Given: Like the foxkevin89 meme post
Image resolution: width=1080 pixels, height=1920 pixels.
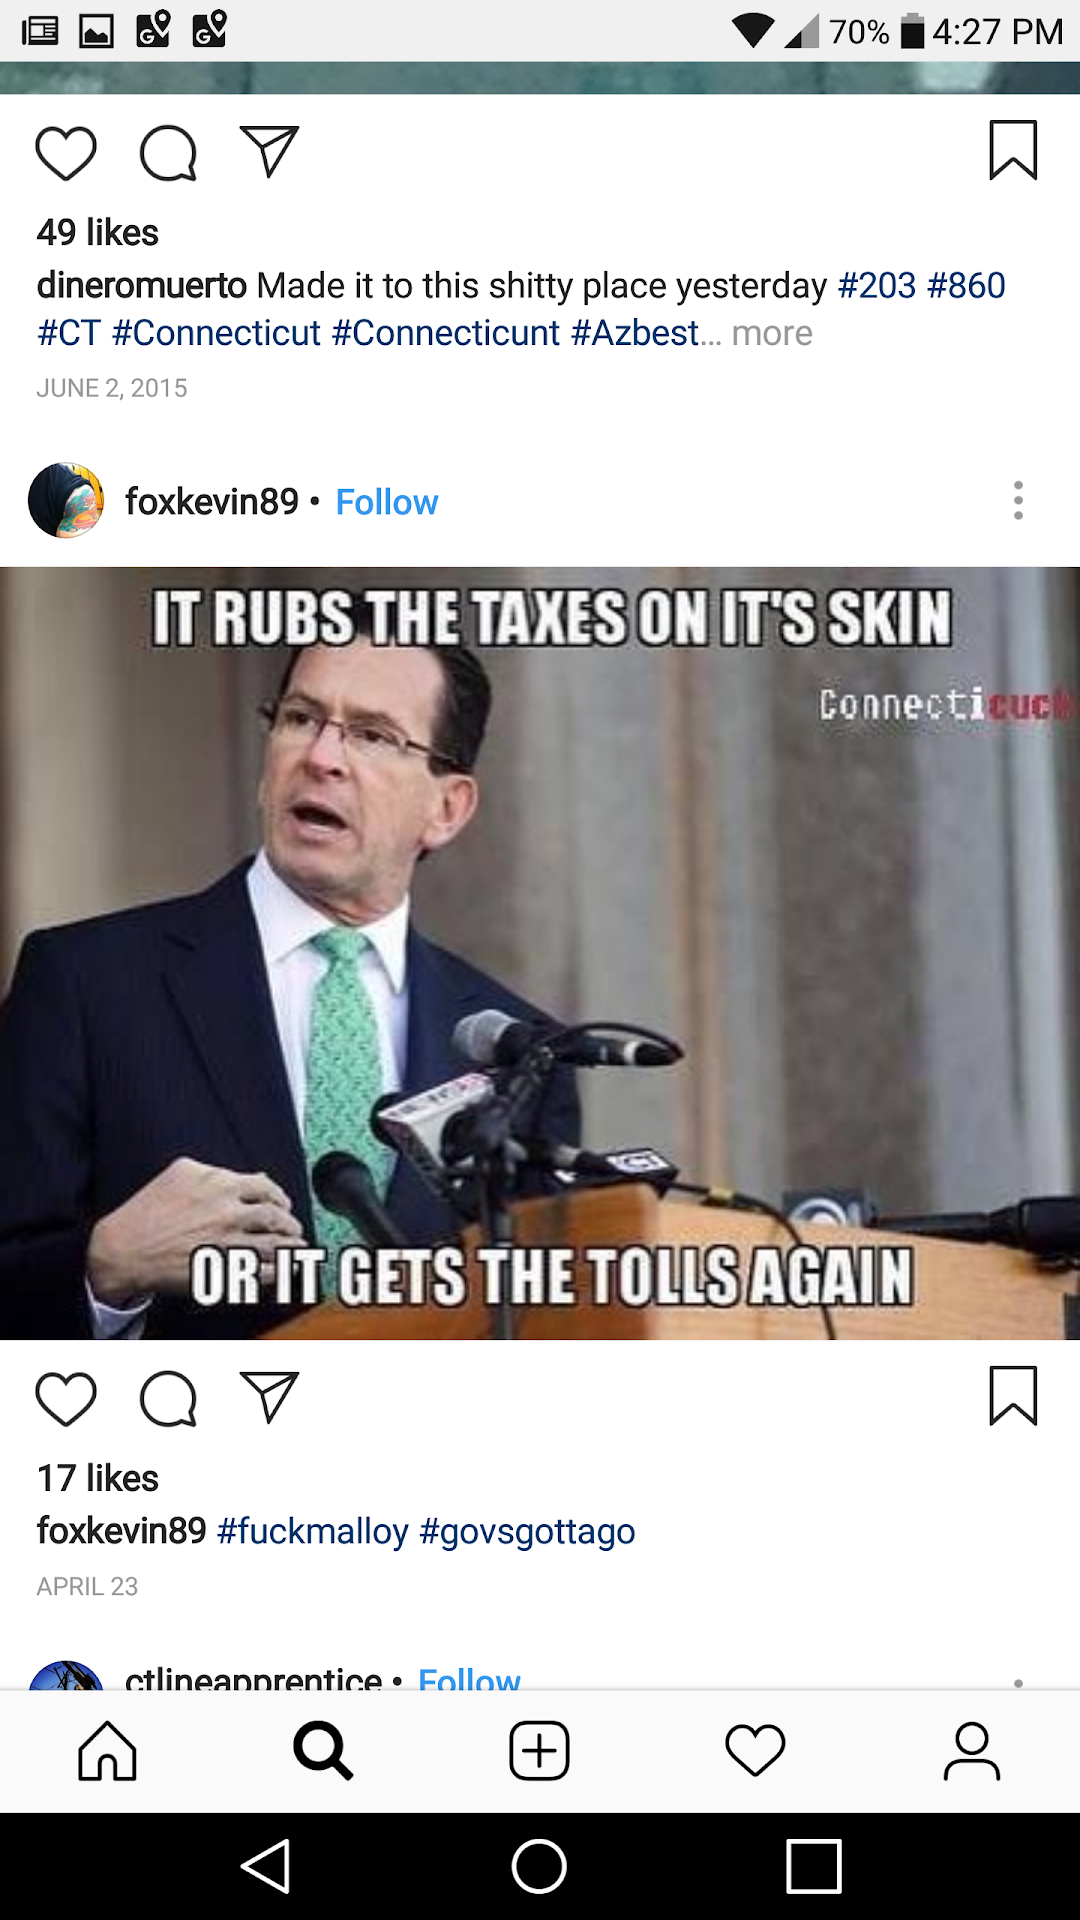Looking at the screenshot, I should click(x=66, y=1398).
